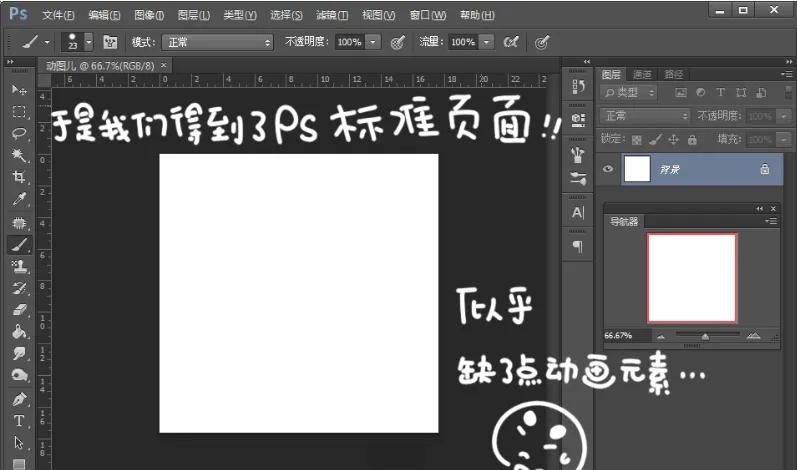Select the Lasso tool

[x=19, y=133]
